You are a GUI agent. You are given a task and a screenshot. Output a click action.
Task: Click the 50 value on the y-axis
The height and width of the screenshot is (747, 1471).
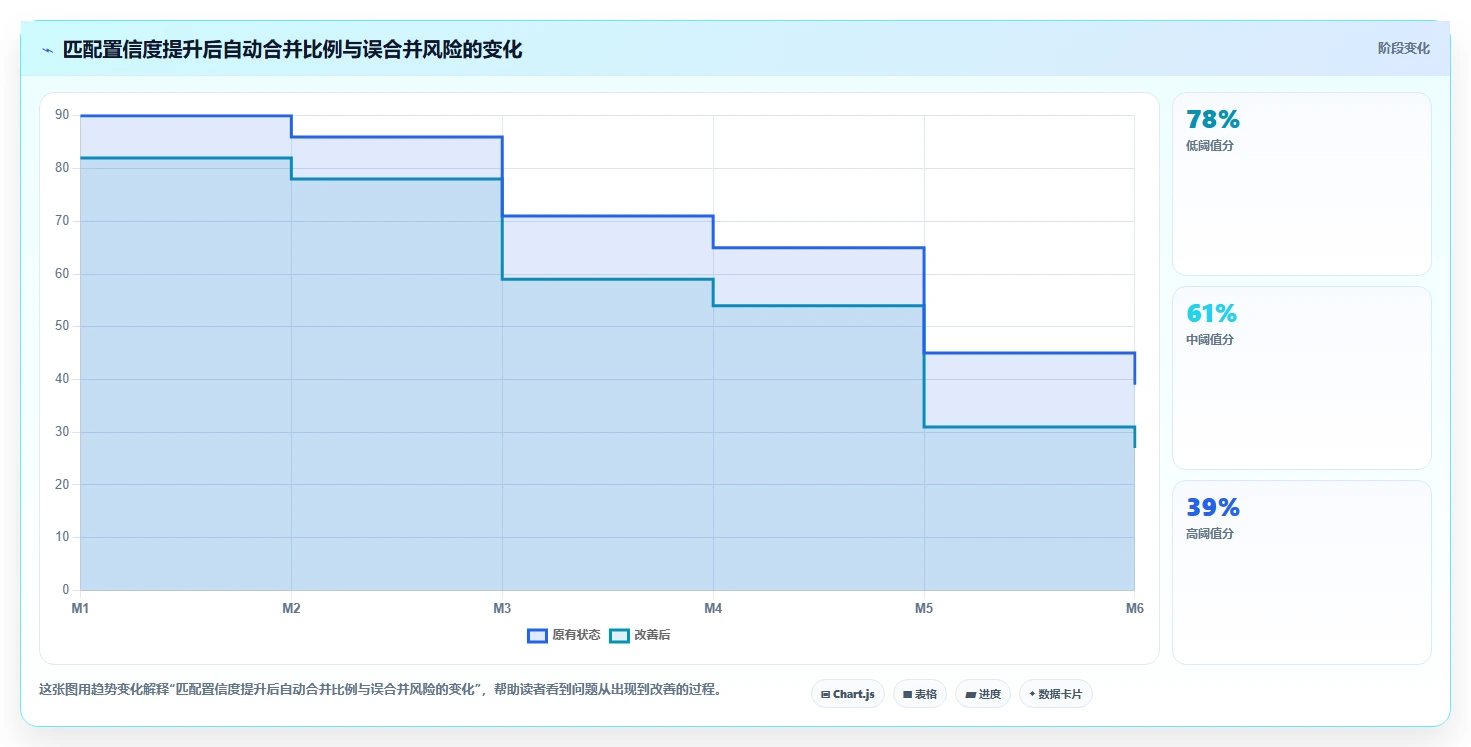(x=62, y=326)
